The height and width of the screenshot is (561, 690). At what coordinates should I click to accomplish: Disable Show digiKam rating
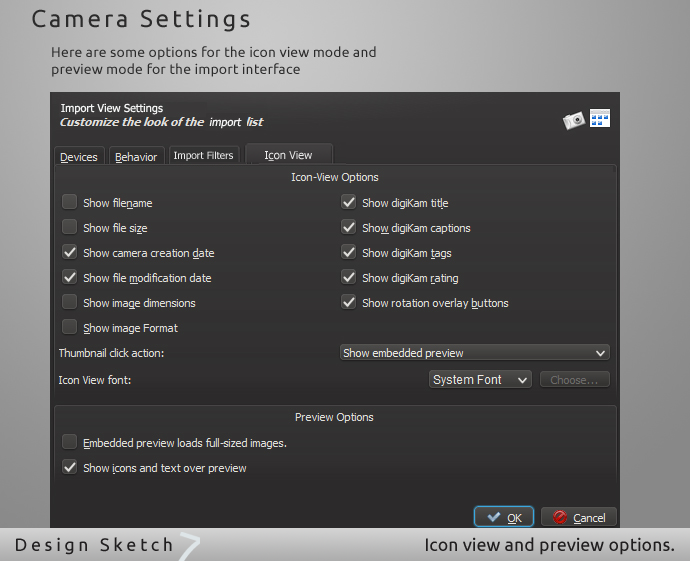click(x=348, y=277)
